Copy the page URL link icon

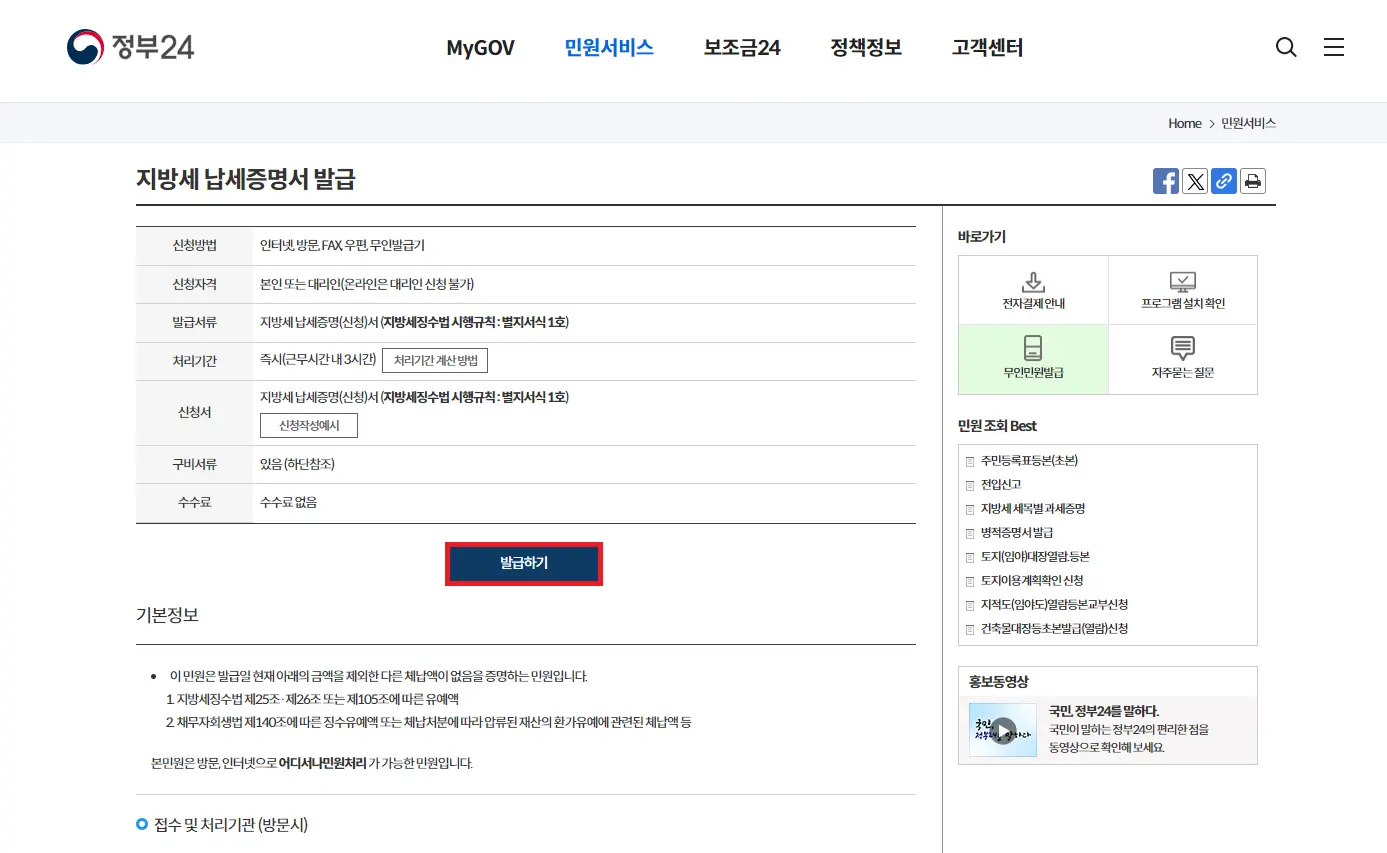pos(1223,181)
